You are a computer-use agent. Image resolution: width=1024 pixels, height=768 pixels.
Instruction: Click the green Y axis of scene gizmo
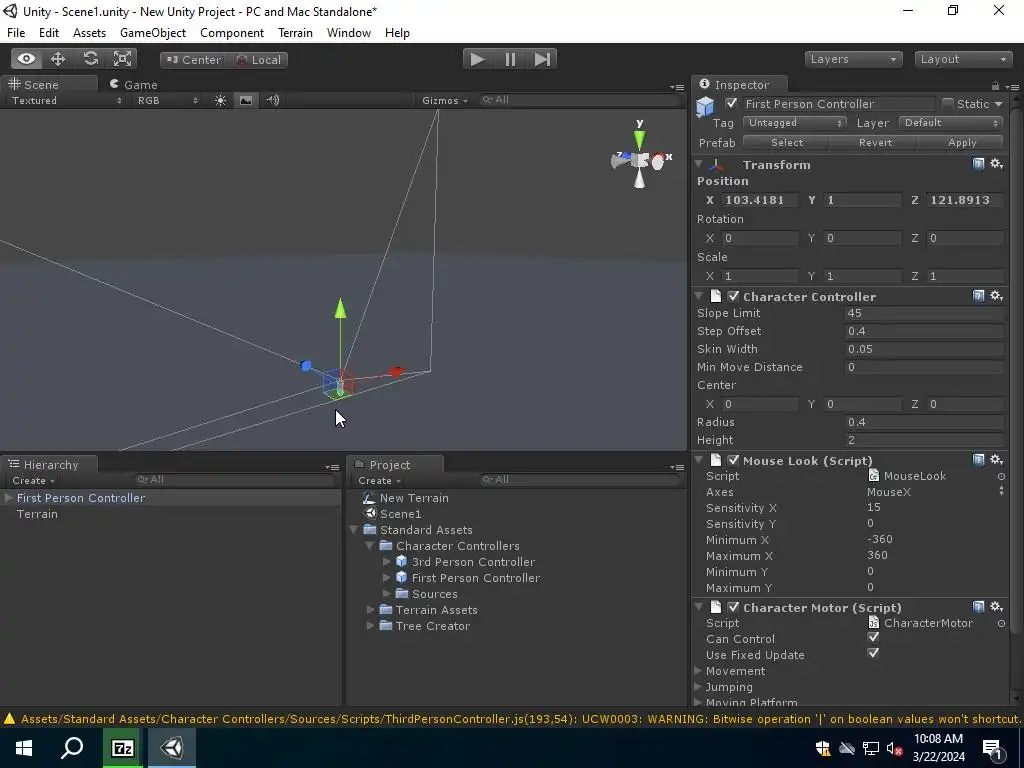click(x=639, y=139)
